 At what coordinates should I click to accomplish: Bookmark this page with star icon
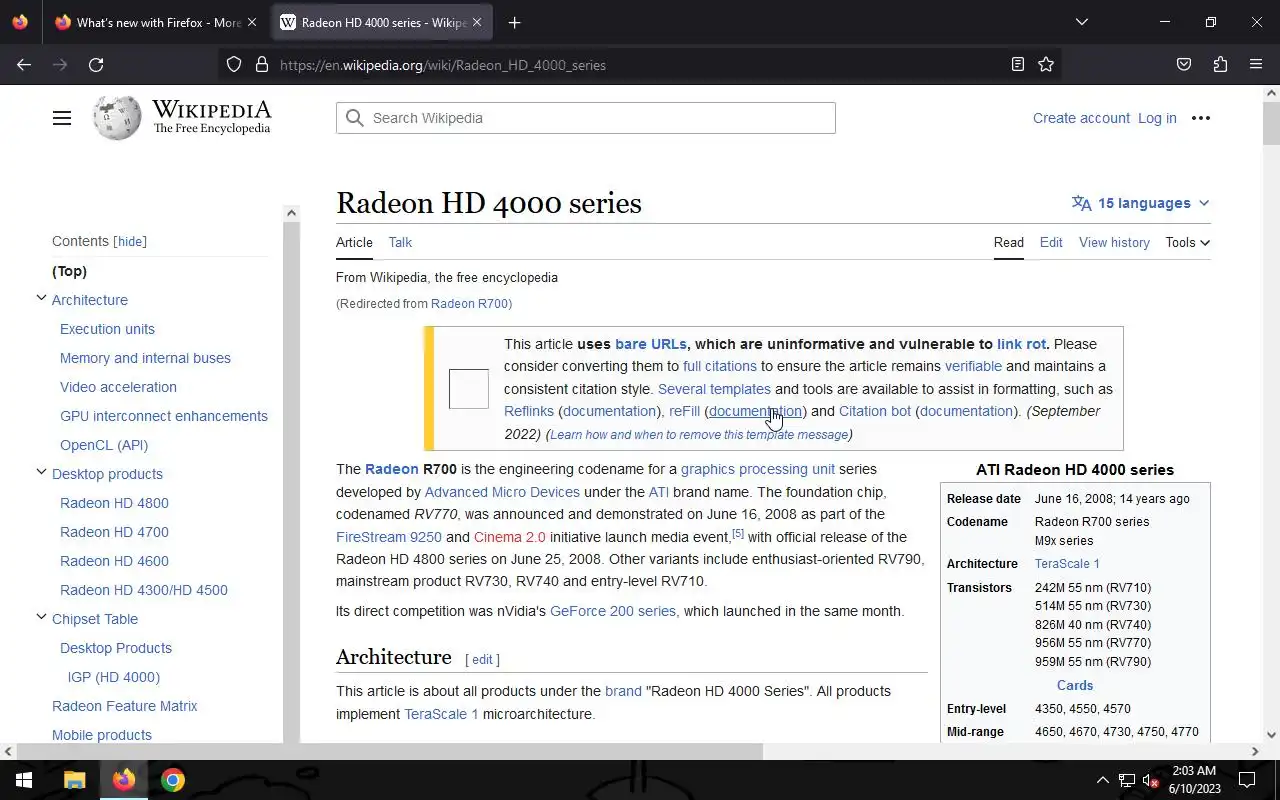[1046, 65]
